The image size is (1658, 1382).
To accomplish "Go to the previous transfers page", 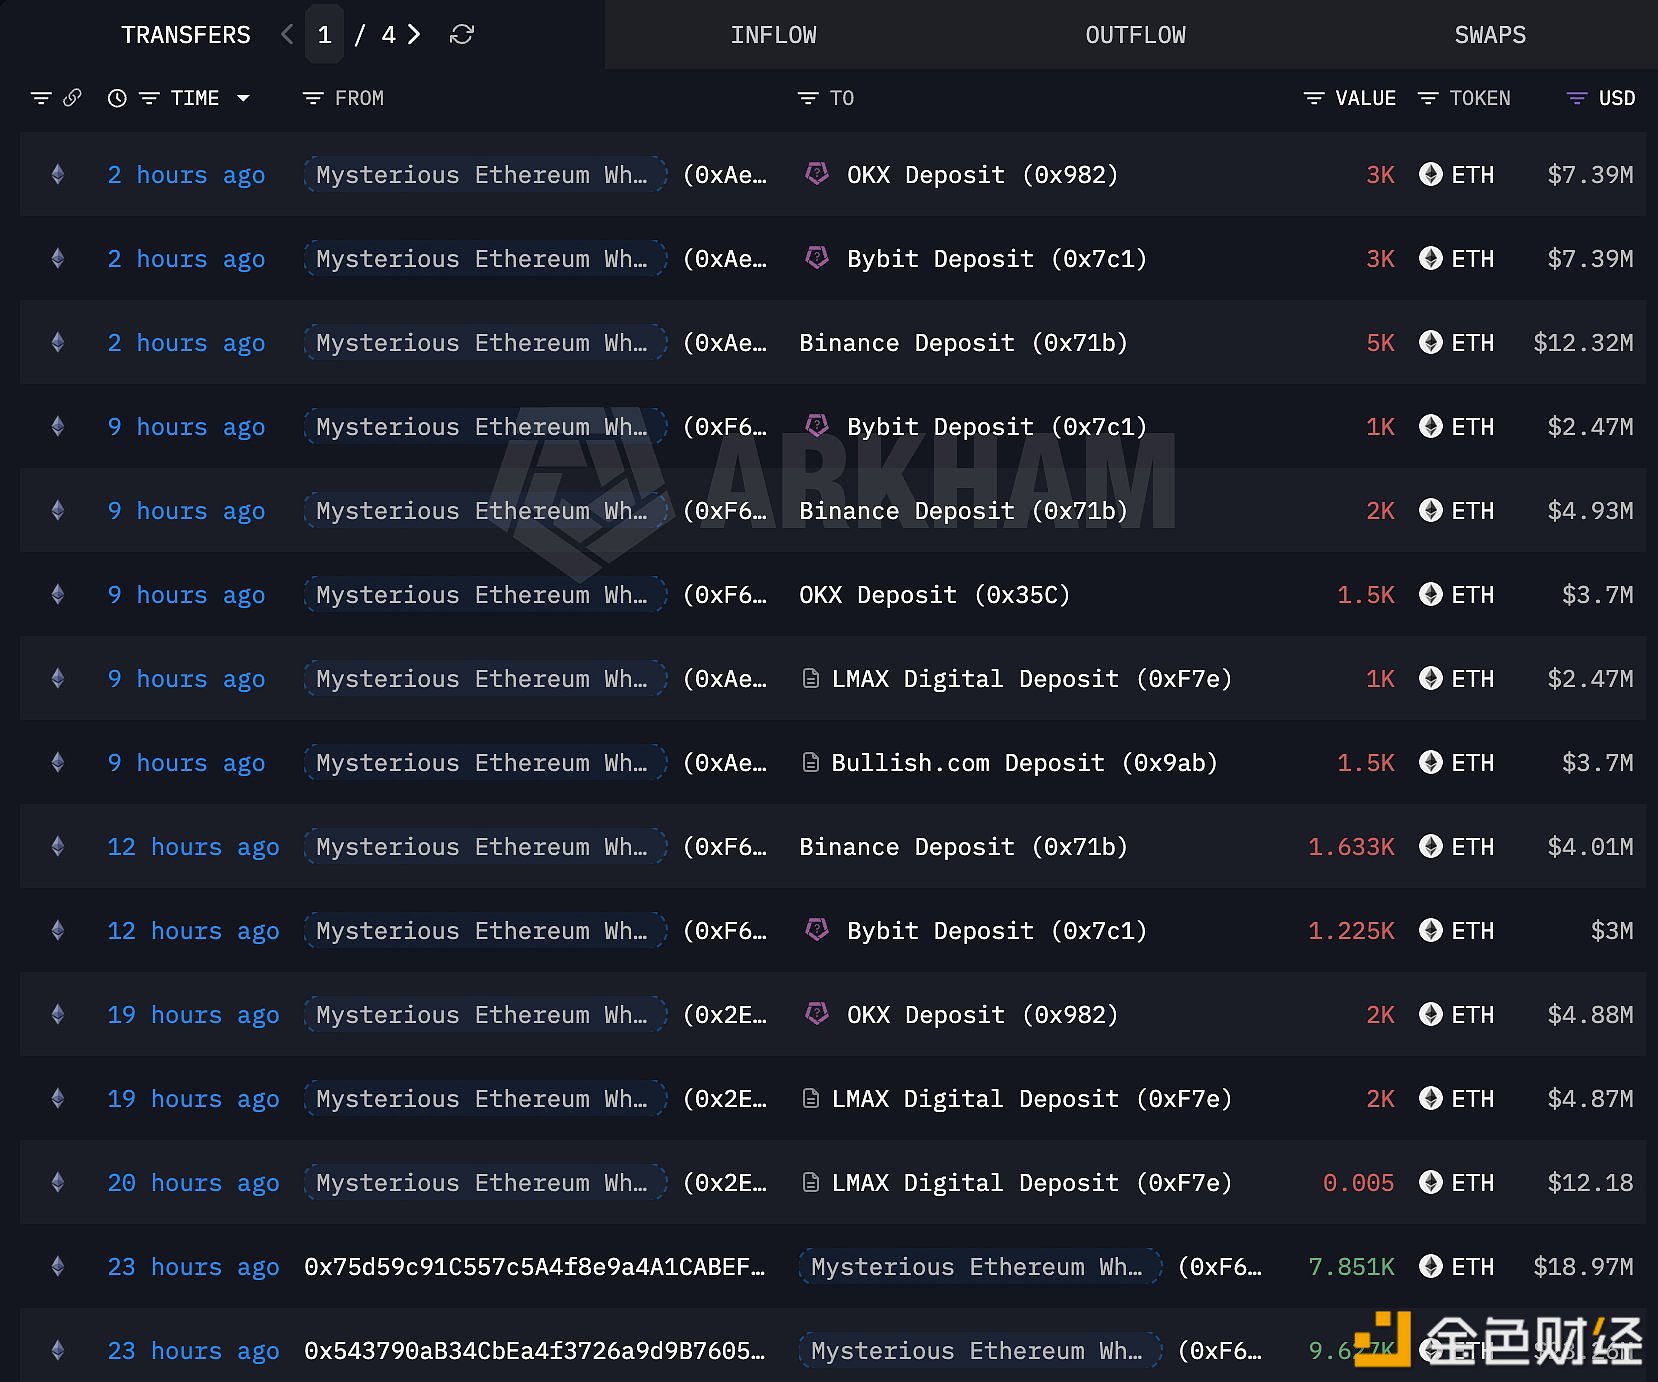I will click(287, 35).
